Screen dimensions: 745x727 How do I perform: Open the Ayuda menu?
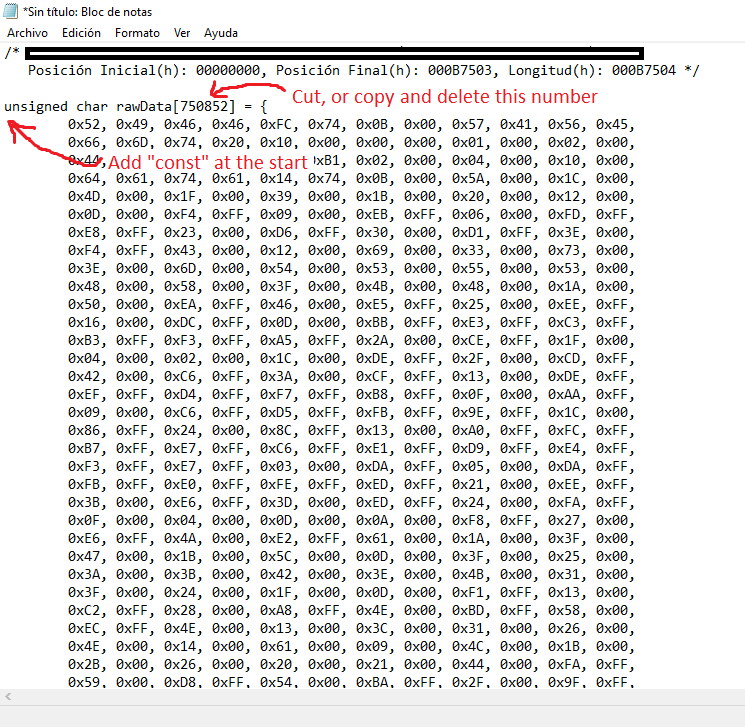pyautogui.click(x=221, y=33)
